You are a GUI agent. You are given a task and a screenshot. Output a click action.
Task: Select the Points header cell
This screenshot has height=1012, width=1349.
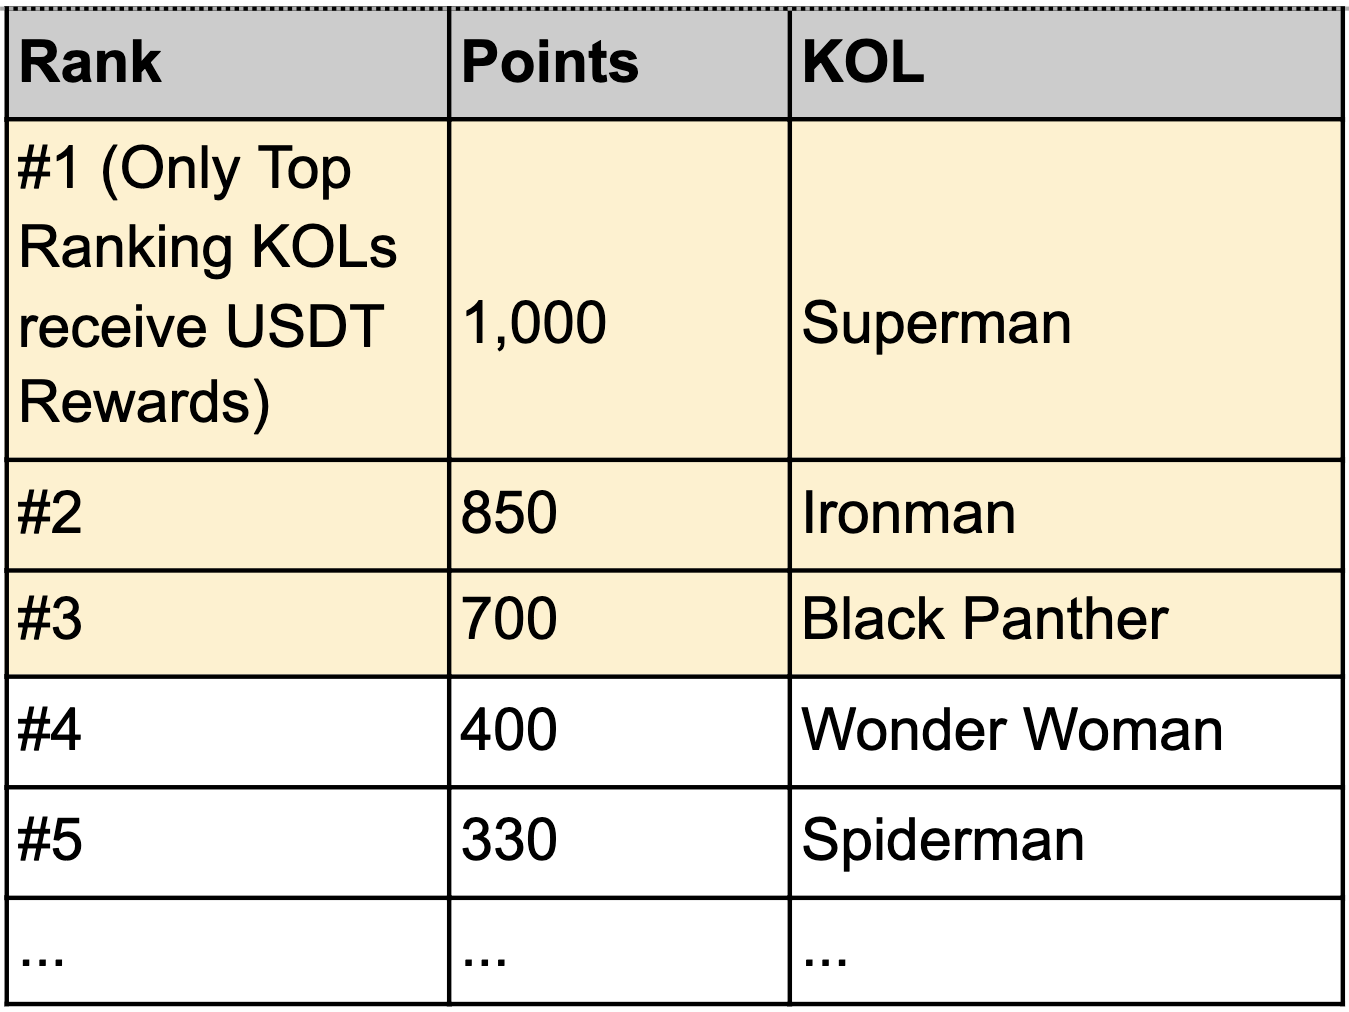[619, 64]
